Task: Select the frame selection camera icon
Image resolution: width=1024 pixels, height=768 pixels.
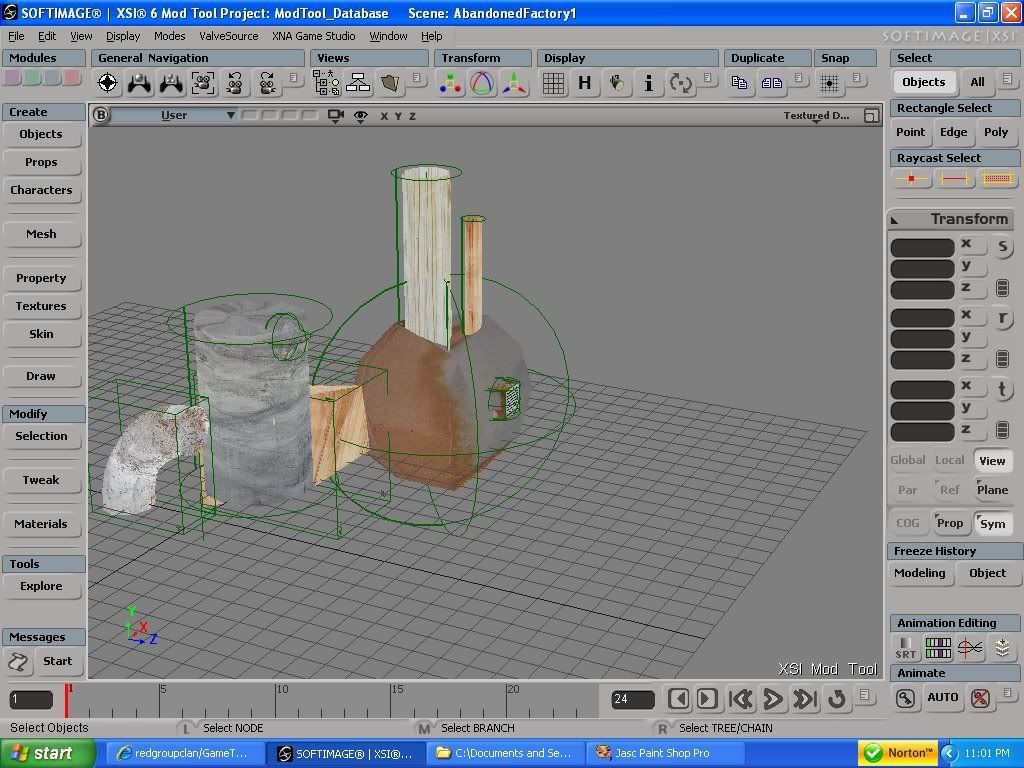Action: pos(203,83)
